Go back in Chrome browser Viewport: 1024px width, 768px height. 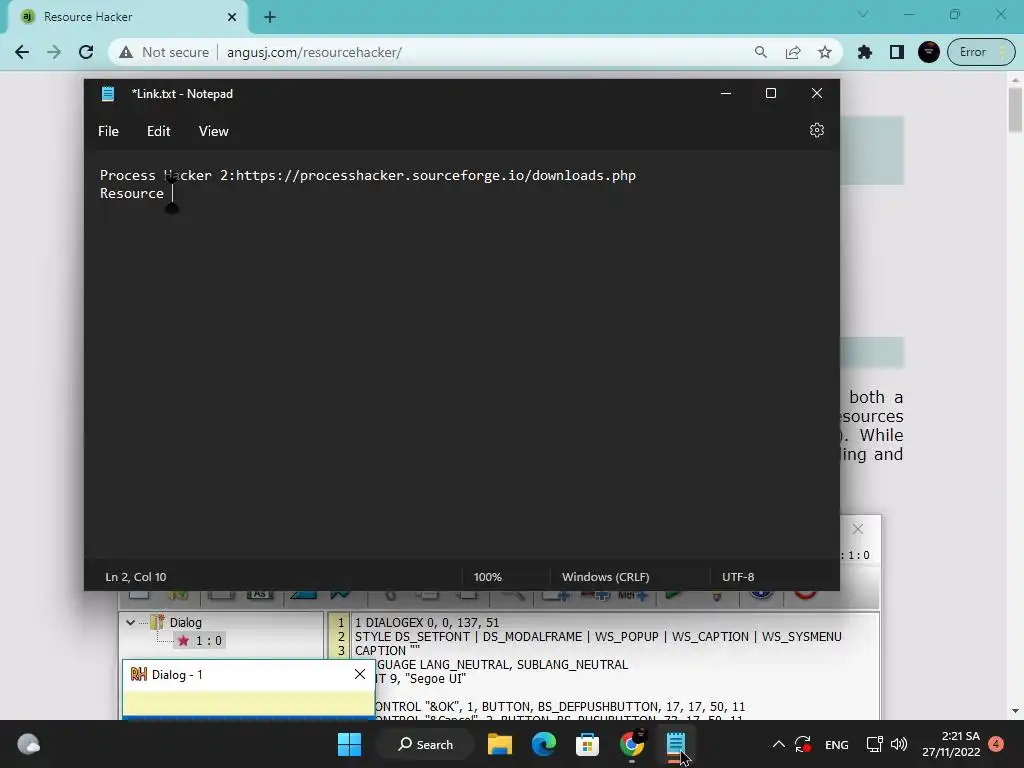(x=22, y=52)
